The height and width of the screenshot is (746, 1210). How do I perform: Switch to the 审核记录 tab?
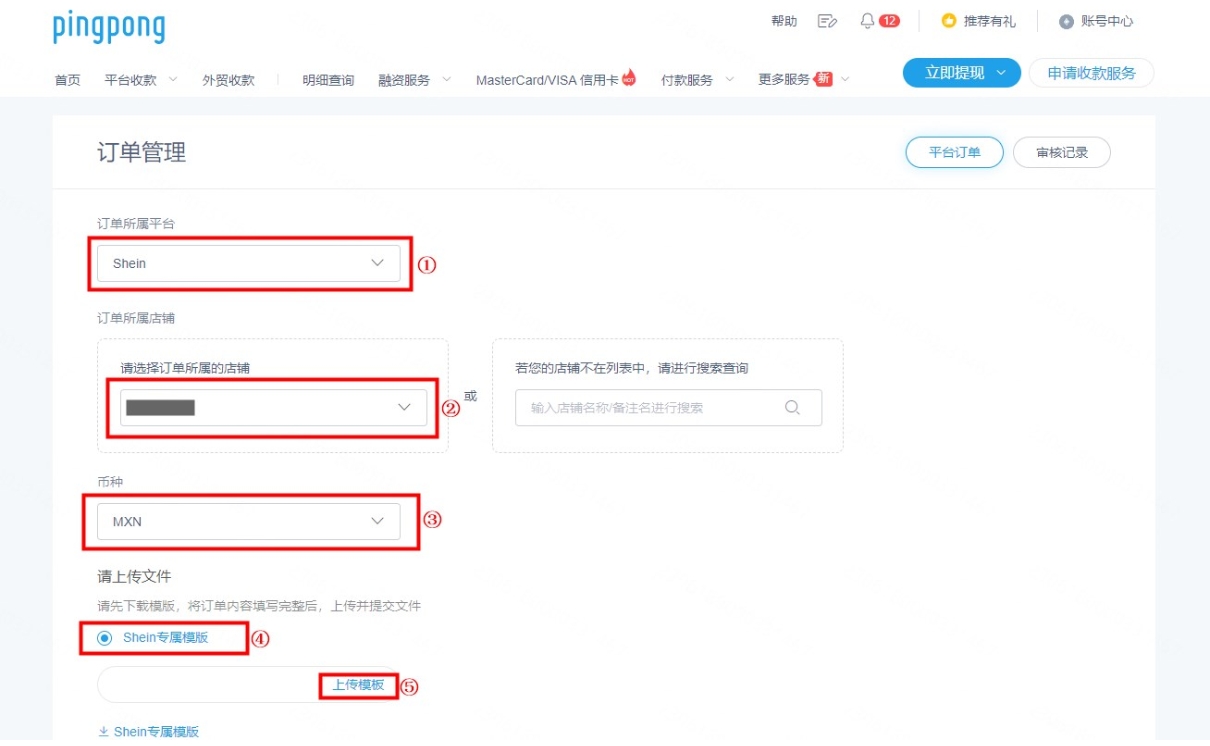click(1061, 153)
